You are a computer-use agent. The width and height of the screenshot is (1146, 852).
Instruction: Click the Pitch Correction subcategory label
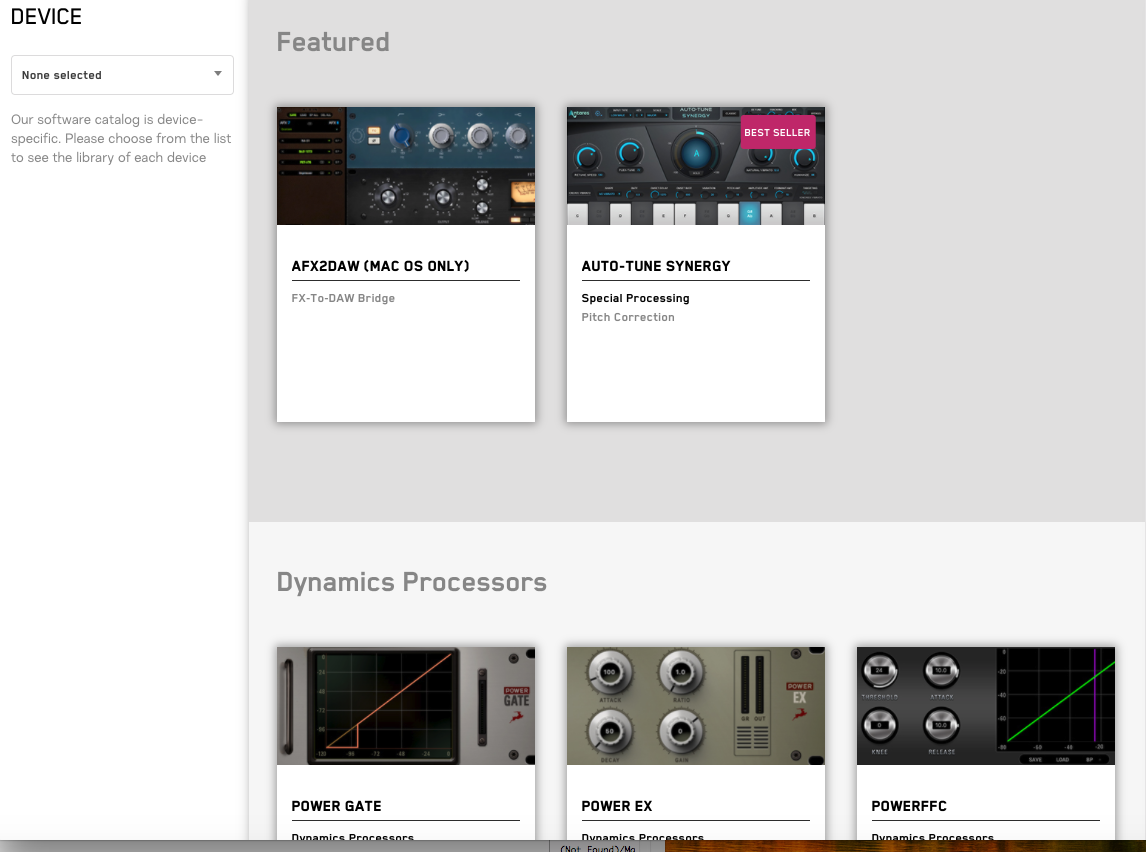[x=628, y=317]
